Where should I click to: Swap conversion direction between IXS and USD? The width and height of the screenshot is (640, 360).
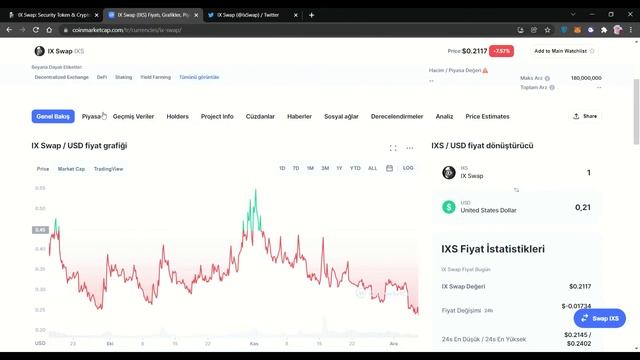click(x=516, y=190)
